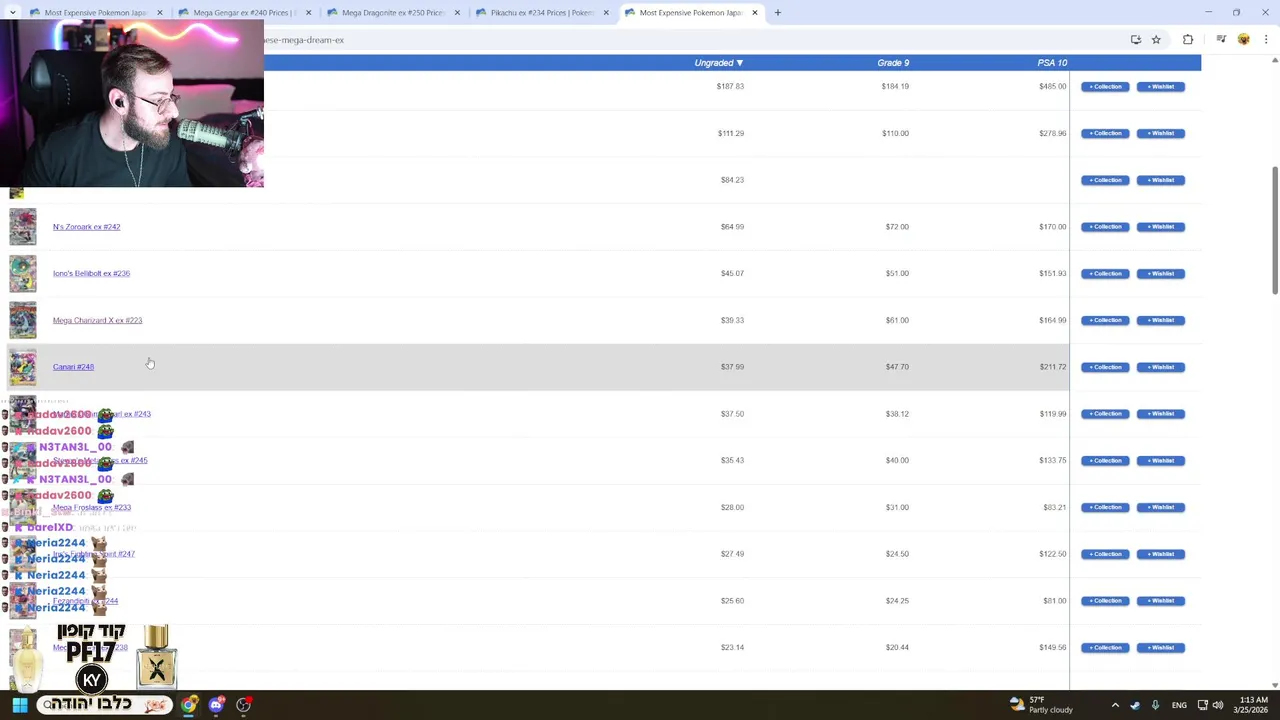Open the Chrome extensions puzzle icon

click(x=1188, y=40)
